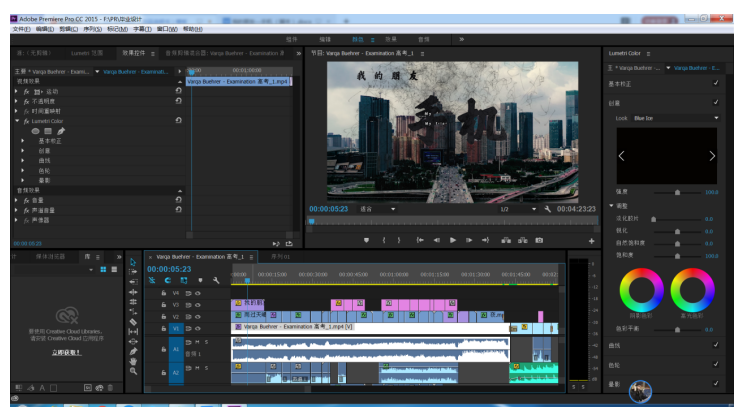Select the Zoom magnifier tool
The width and height of the screenshot is (741, 410).
click(133, 372)
